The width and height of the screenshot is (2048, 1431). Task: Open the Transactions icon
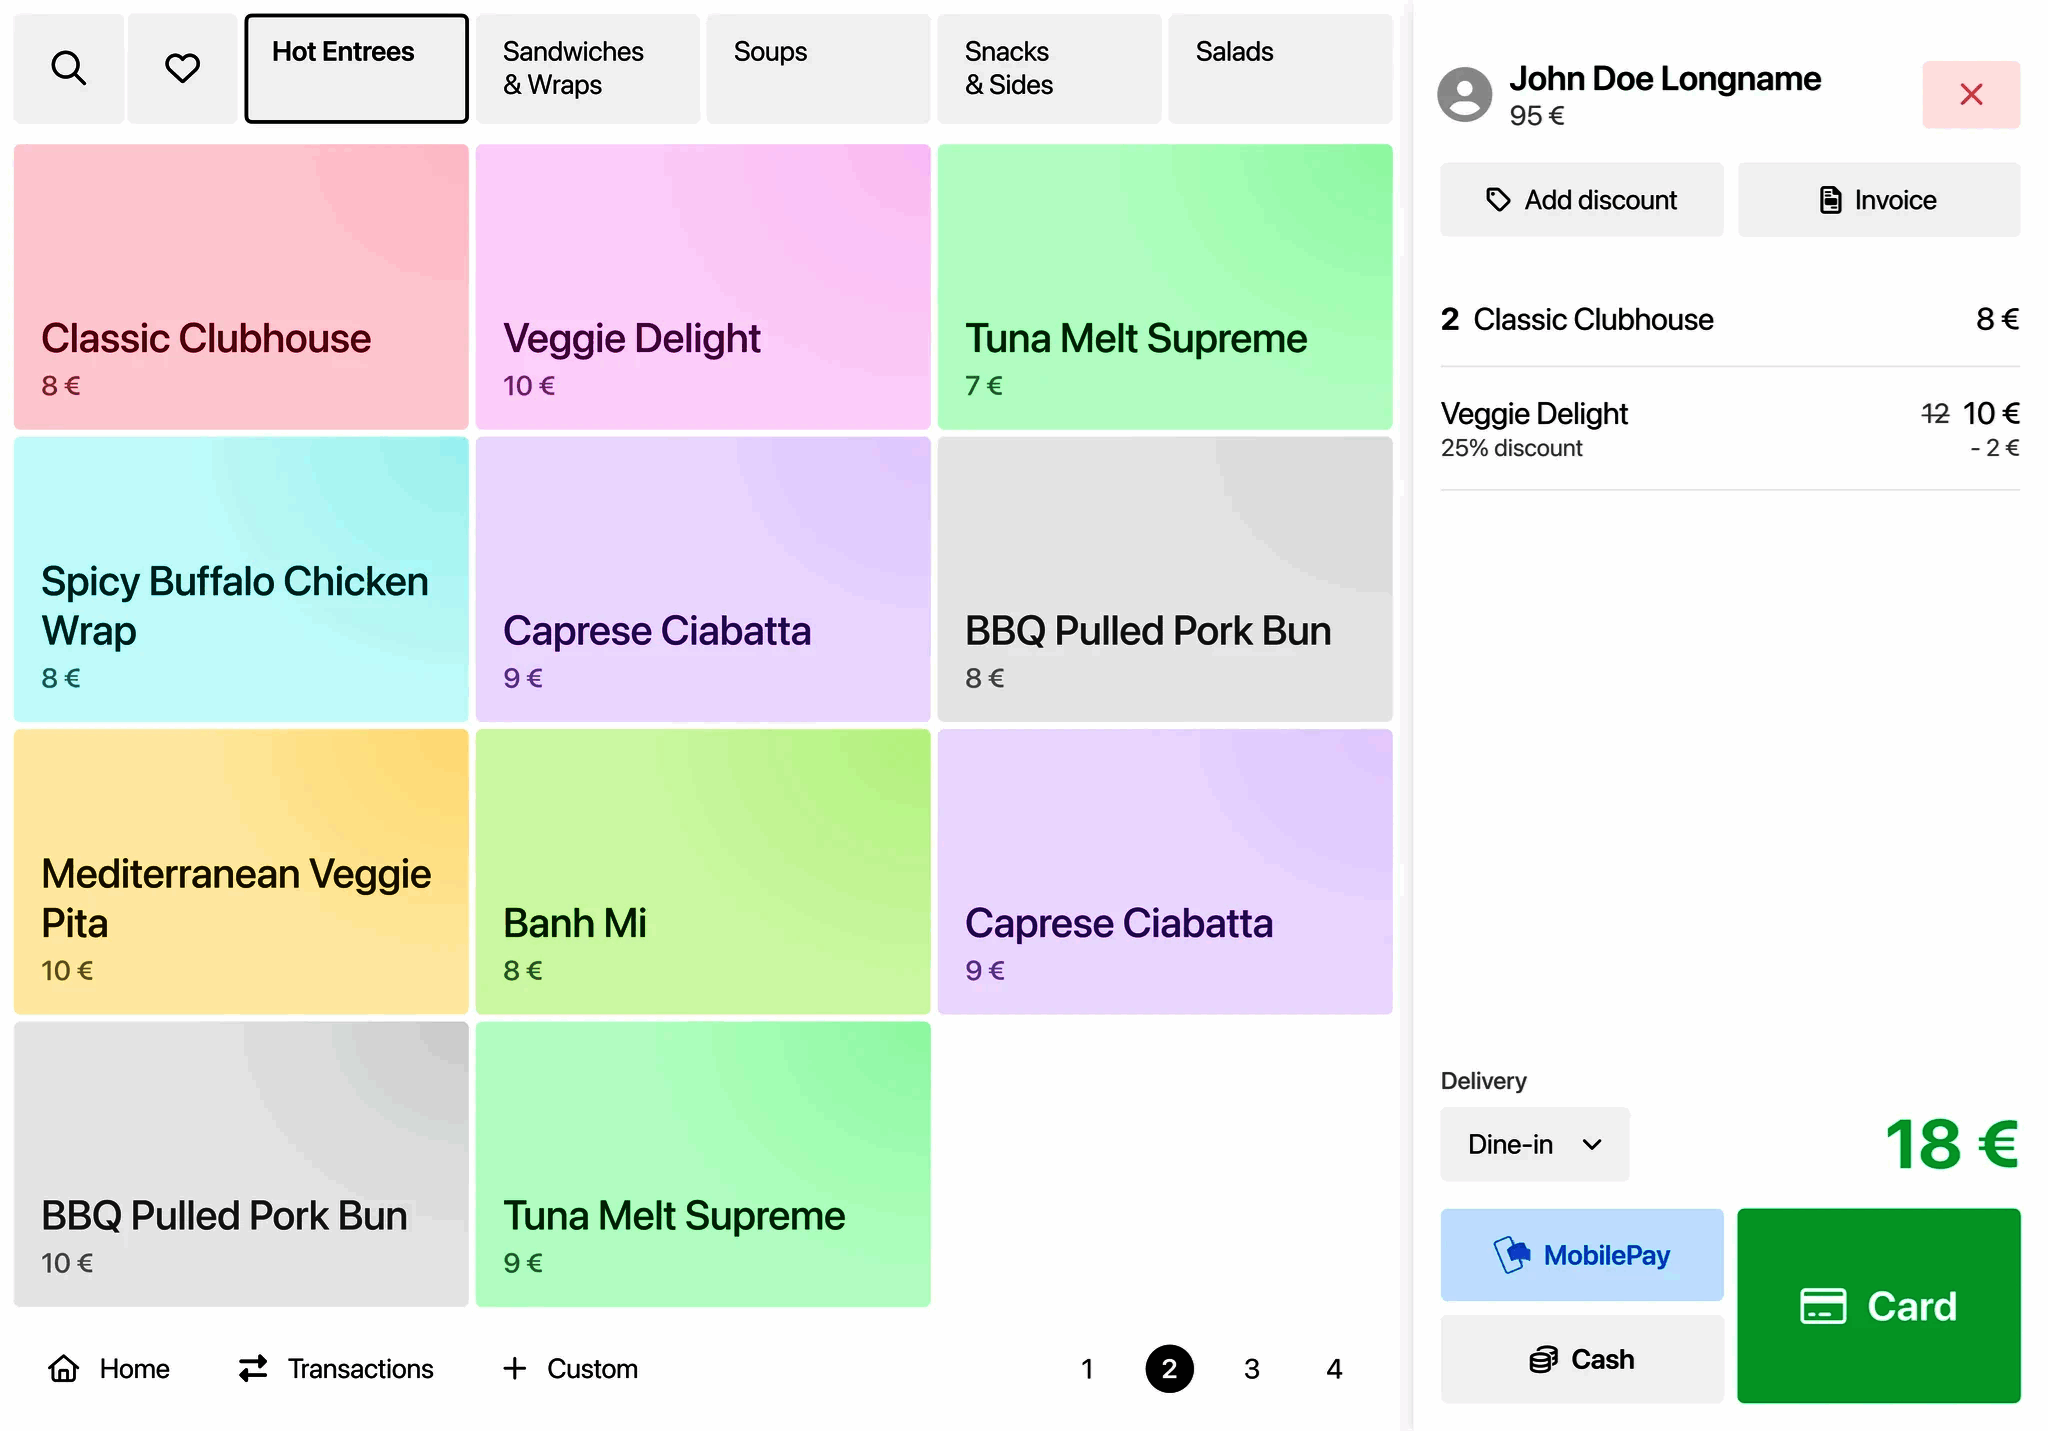click(x=254, y=1368)
